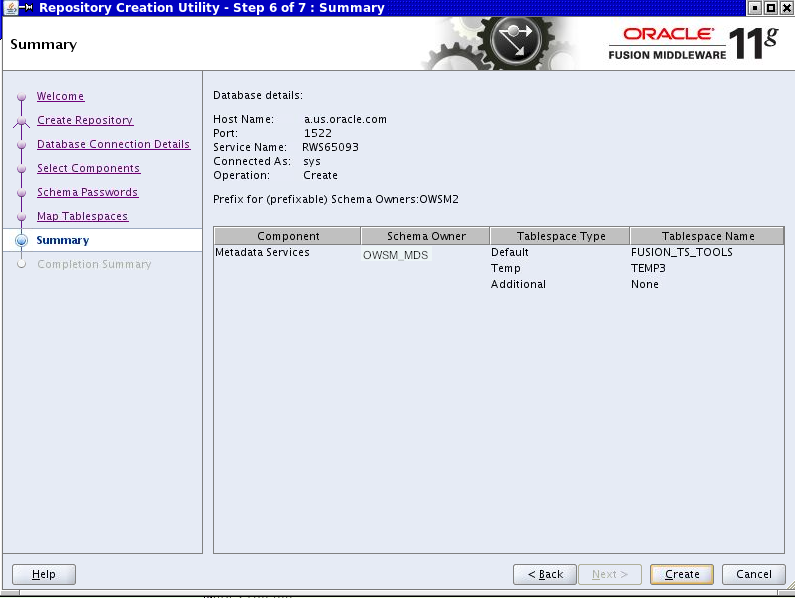Click the Welcome step link
Image resolution: width=795 pixels, height=598 pixels.
(x=60, y=96)
